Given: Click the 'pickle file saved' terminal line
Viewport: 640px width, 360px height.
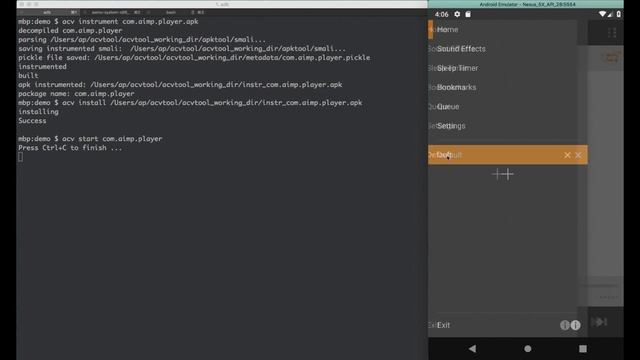Looking at the screenshot, I should (x=194, y=58).
